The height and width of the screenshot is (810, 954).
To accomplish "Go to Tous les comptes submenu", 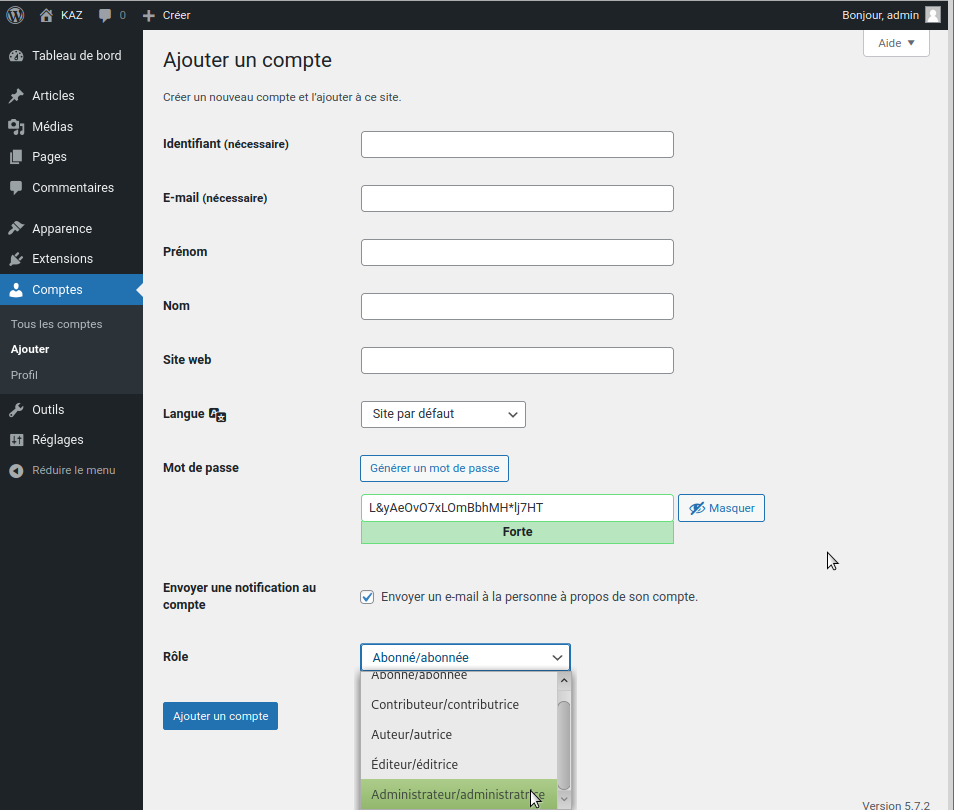I will [56, 325].
